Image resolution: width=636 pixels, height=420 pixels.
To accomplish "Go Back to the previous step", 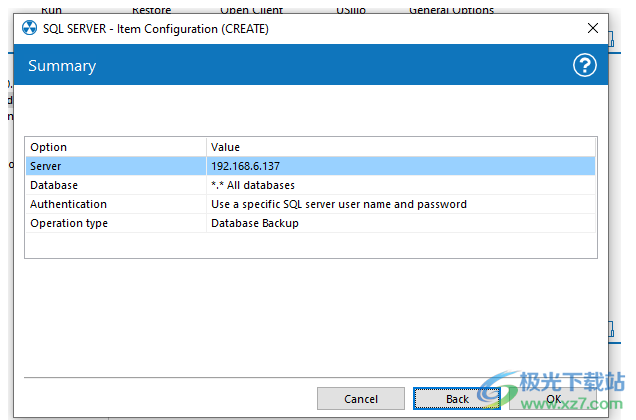I will tap(457, 398).
